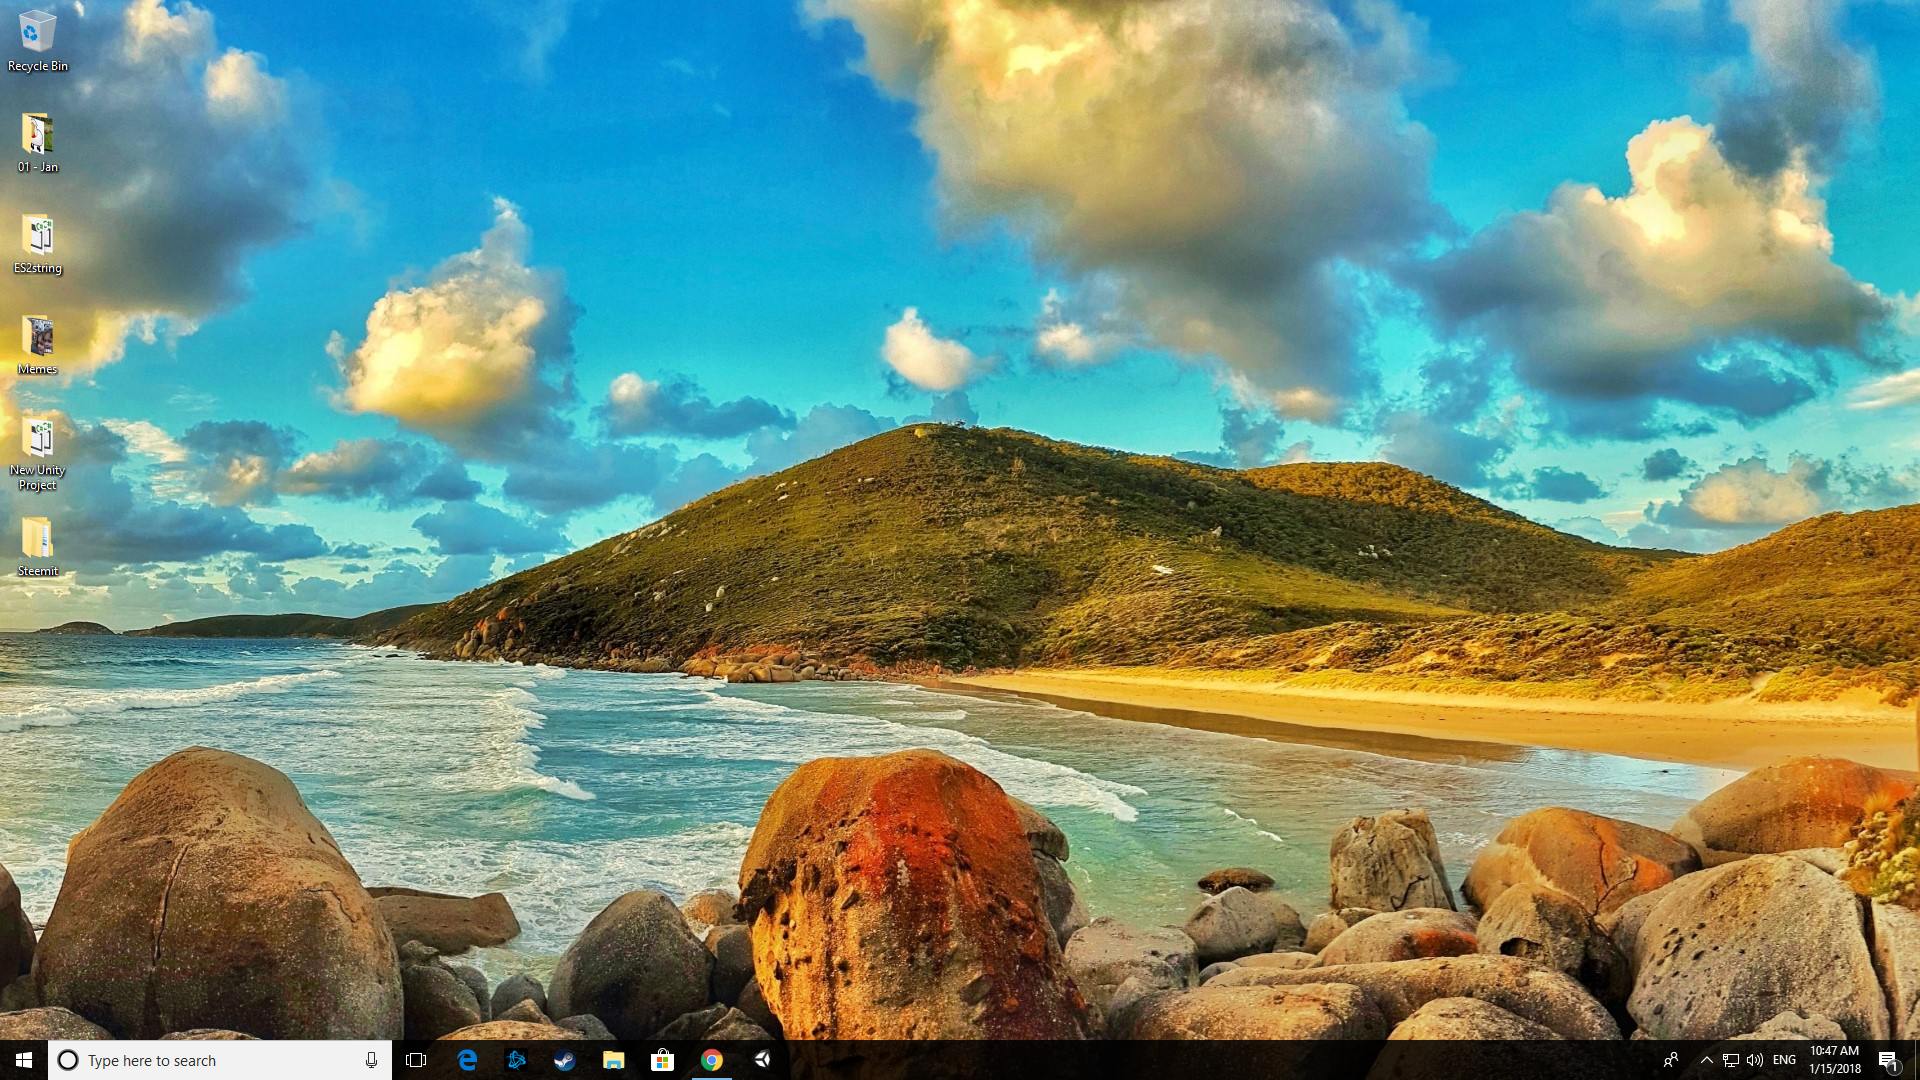
Task: Select the Memes folder on desktop
Action: 37,345
